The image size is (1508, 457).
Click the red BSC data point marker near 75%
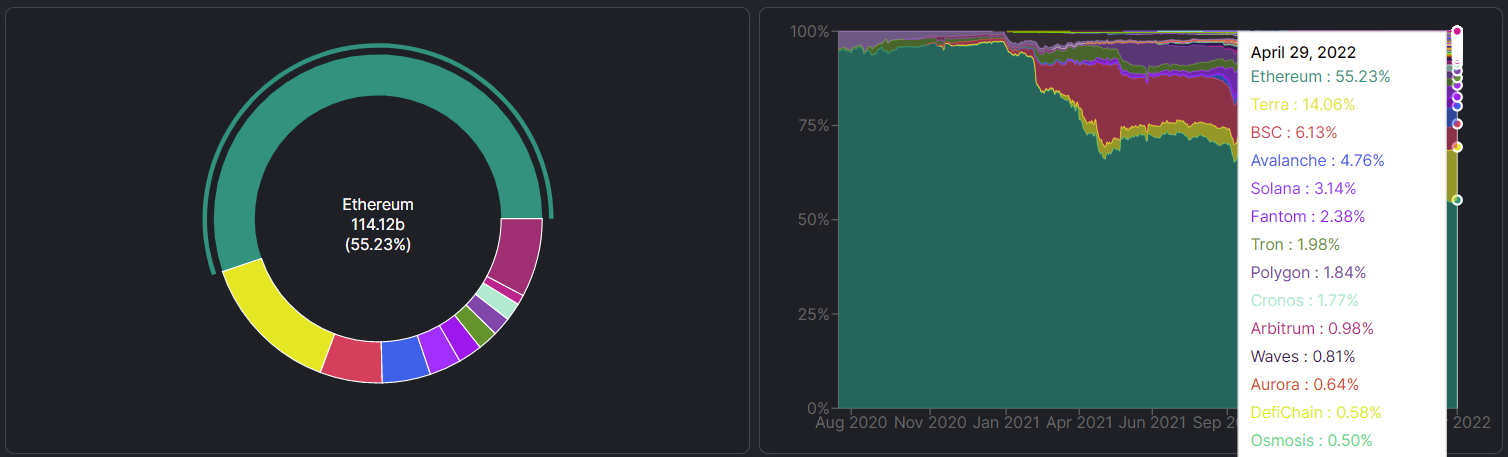coord(1457,124)
